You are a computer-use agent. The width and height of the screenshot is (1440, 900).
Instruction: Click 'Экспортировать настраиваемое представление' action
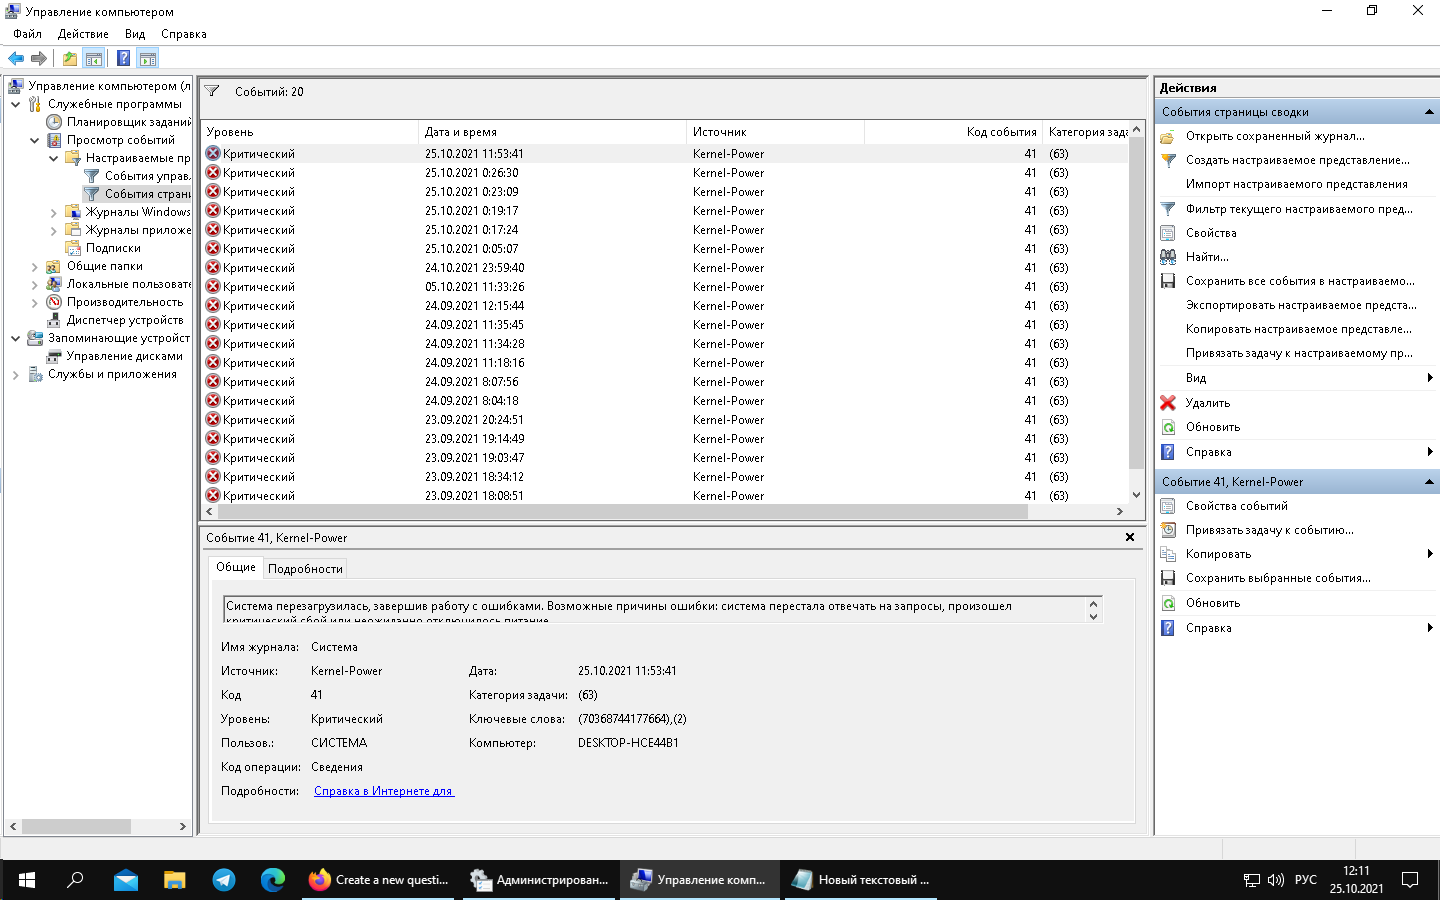1301,305
